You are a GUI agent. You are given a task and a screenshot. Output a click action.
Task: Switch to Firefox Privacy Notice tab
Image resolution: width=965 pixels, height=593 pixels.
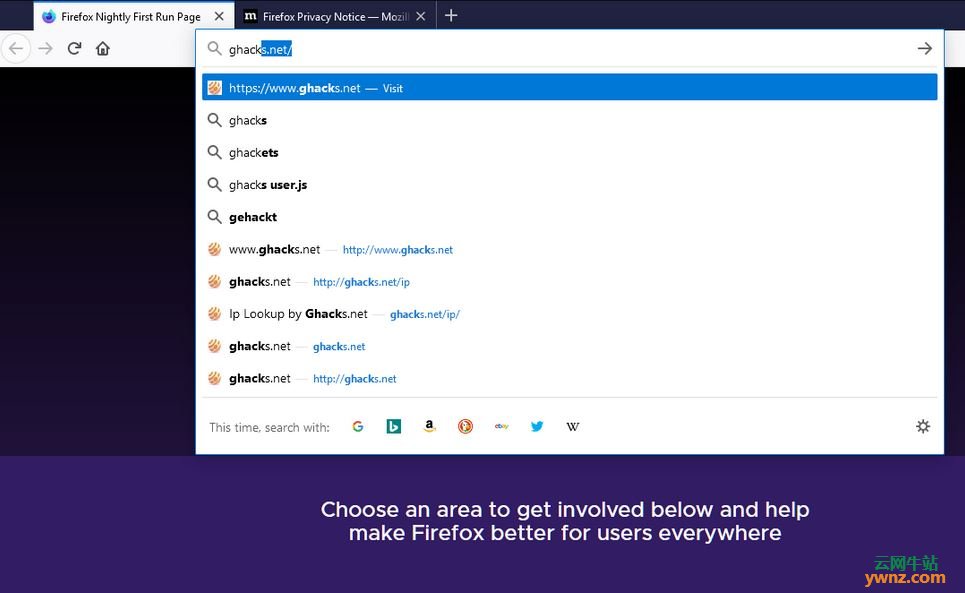(336, 16)
